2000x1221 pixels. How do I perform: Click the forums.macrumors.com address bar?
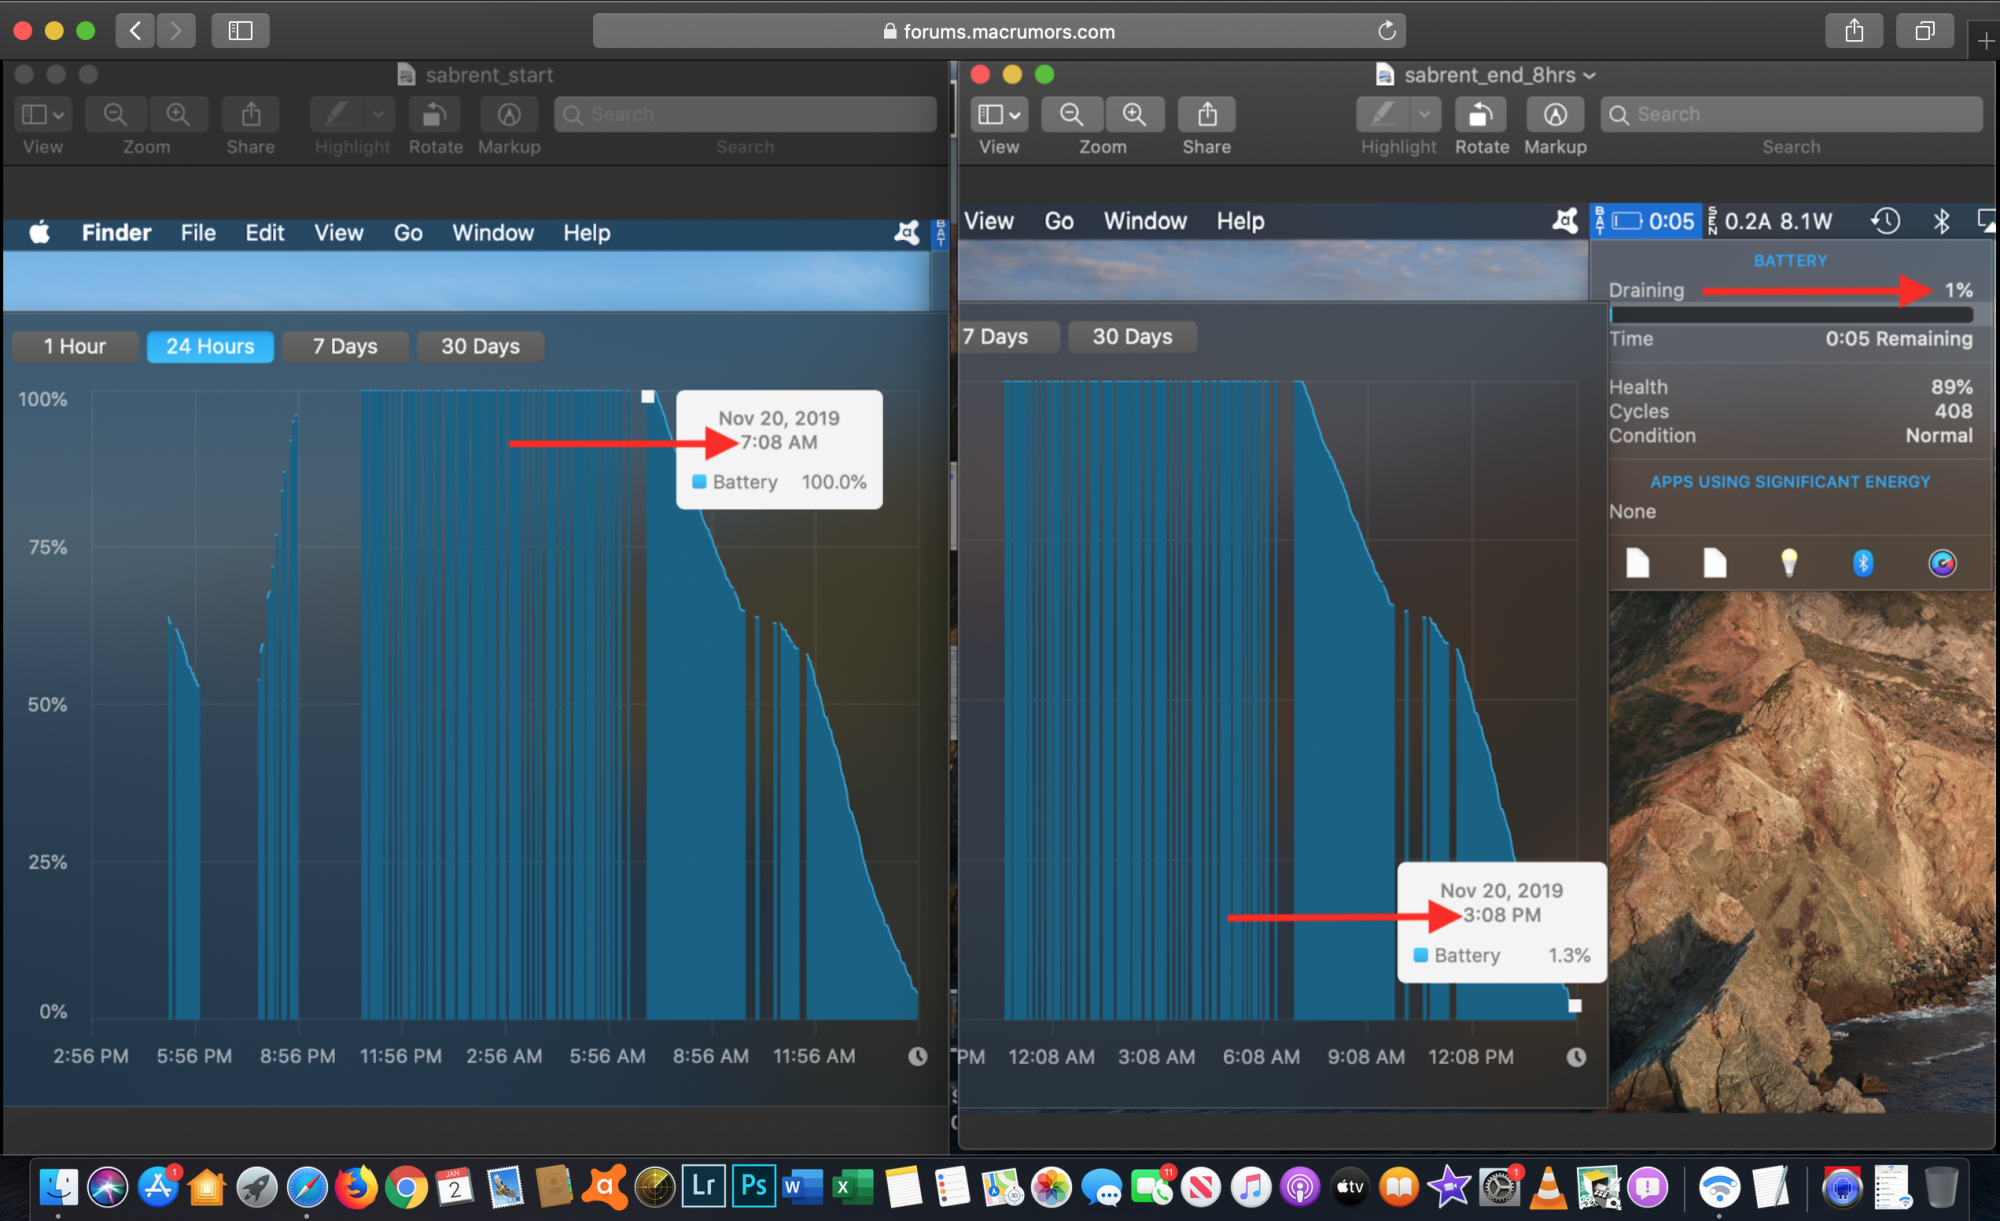1000,31
